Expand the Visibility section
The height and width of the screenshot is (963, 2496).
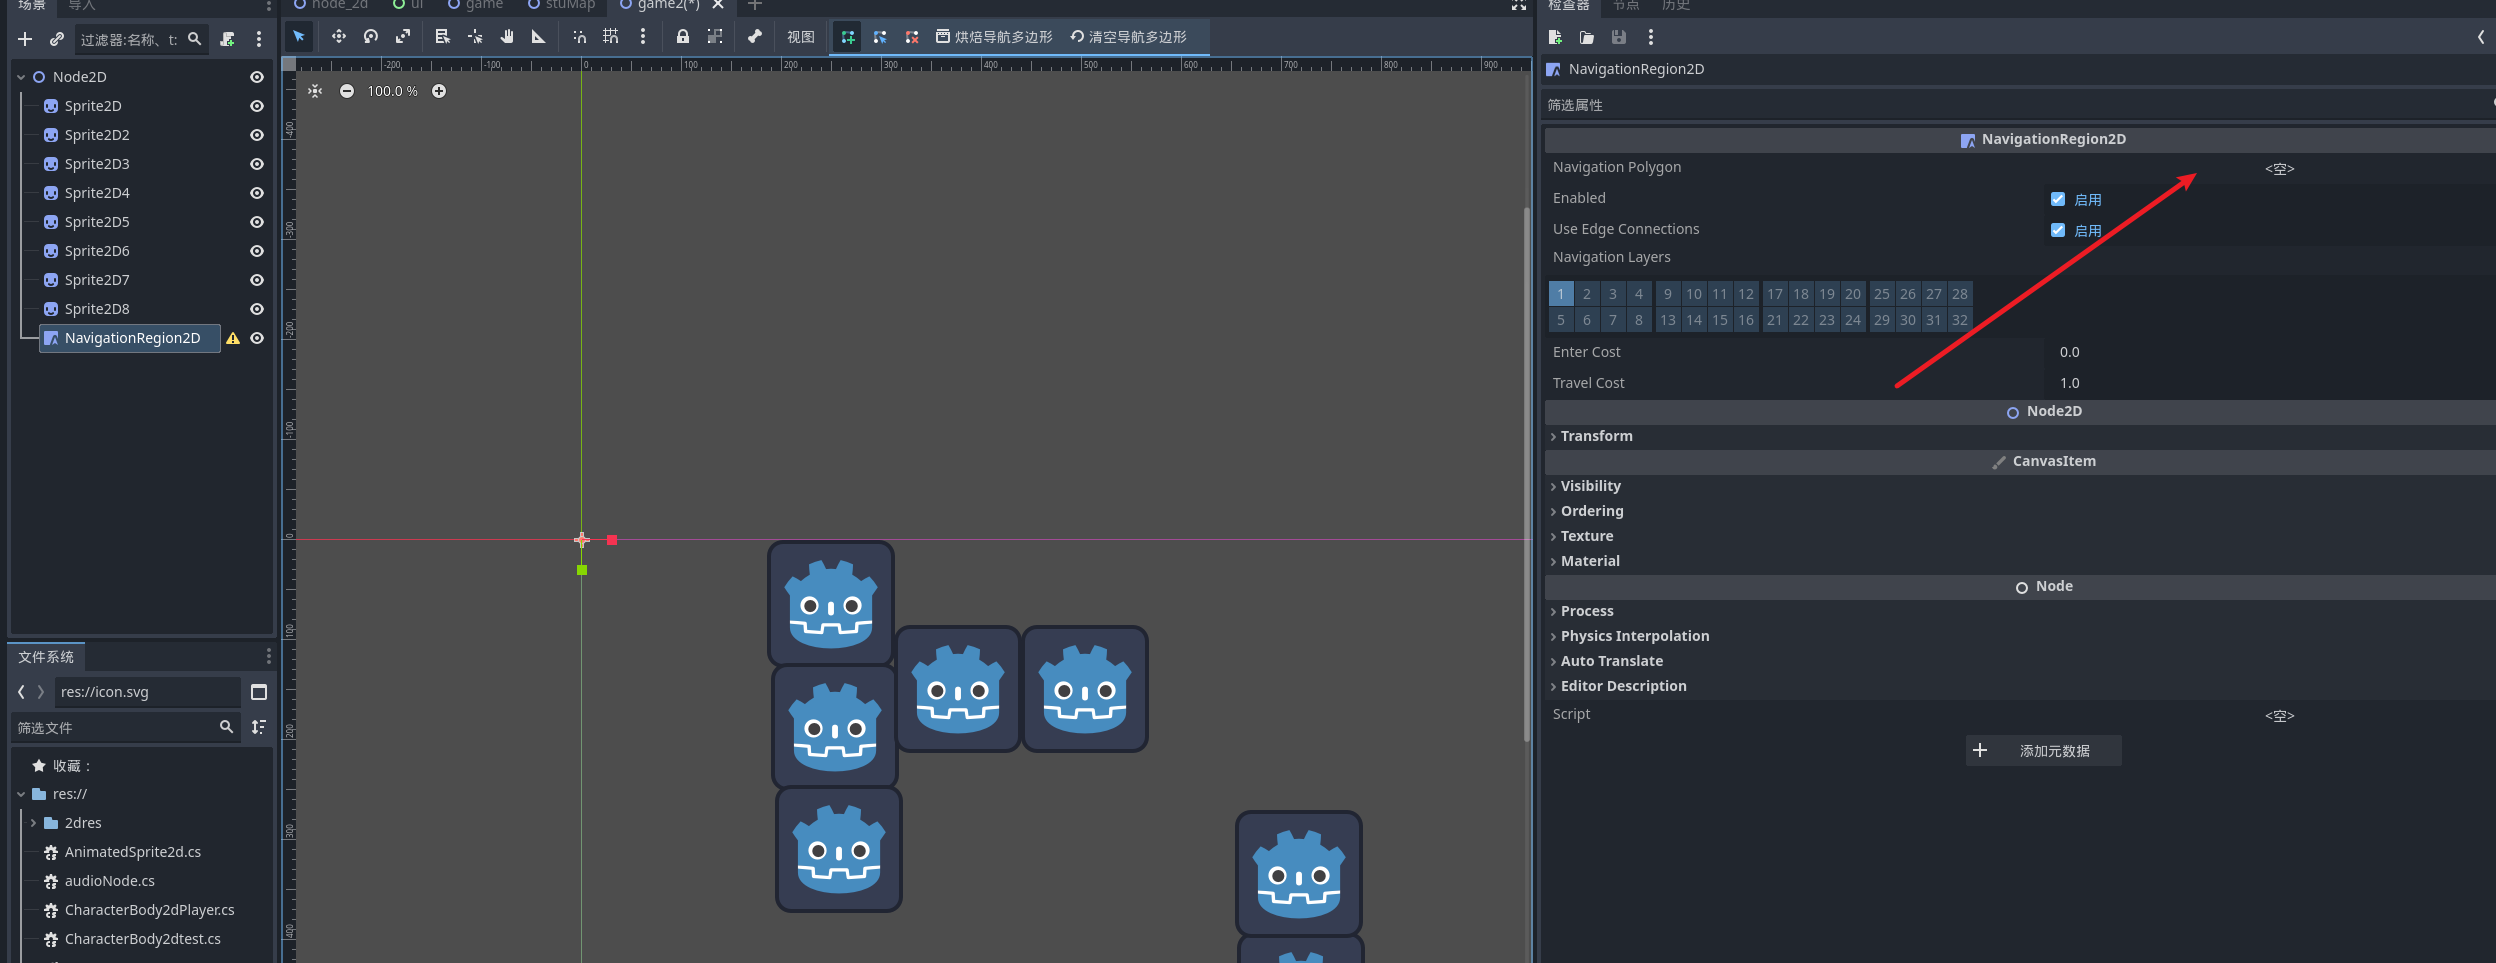click(1590, 486)
